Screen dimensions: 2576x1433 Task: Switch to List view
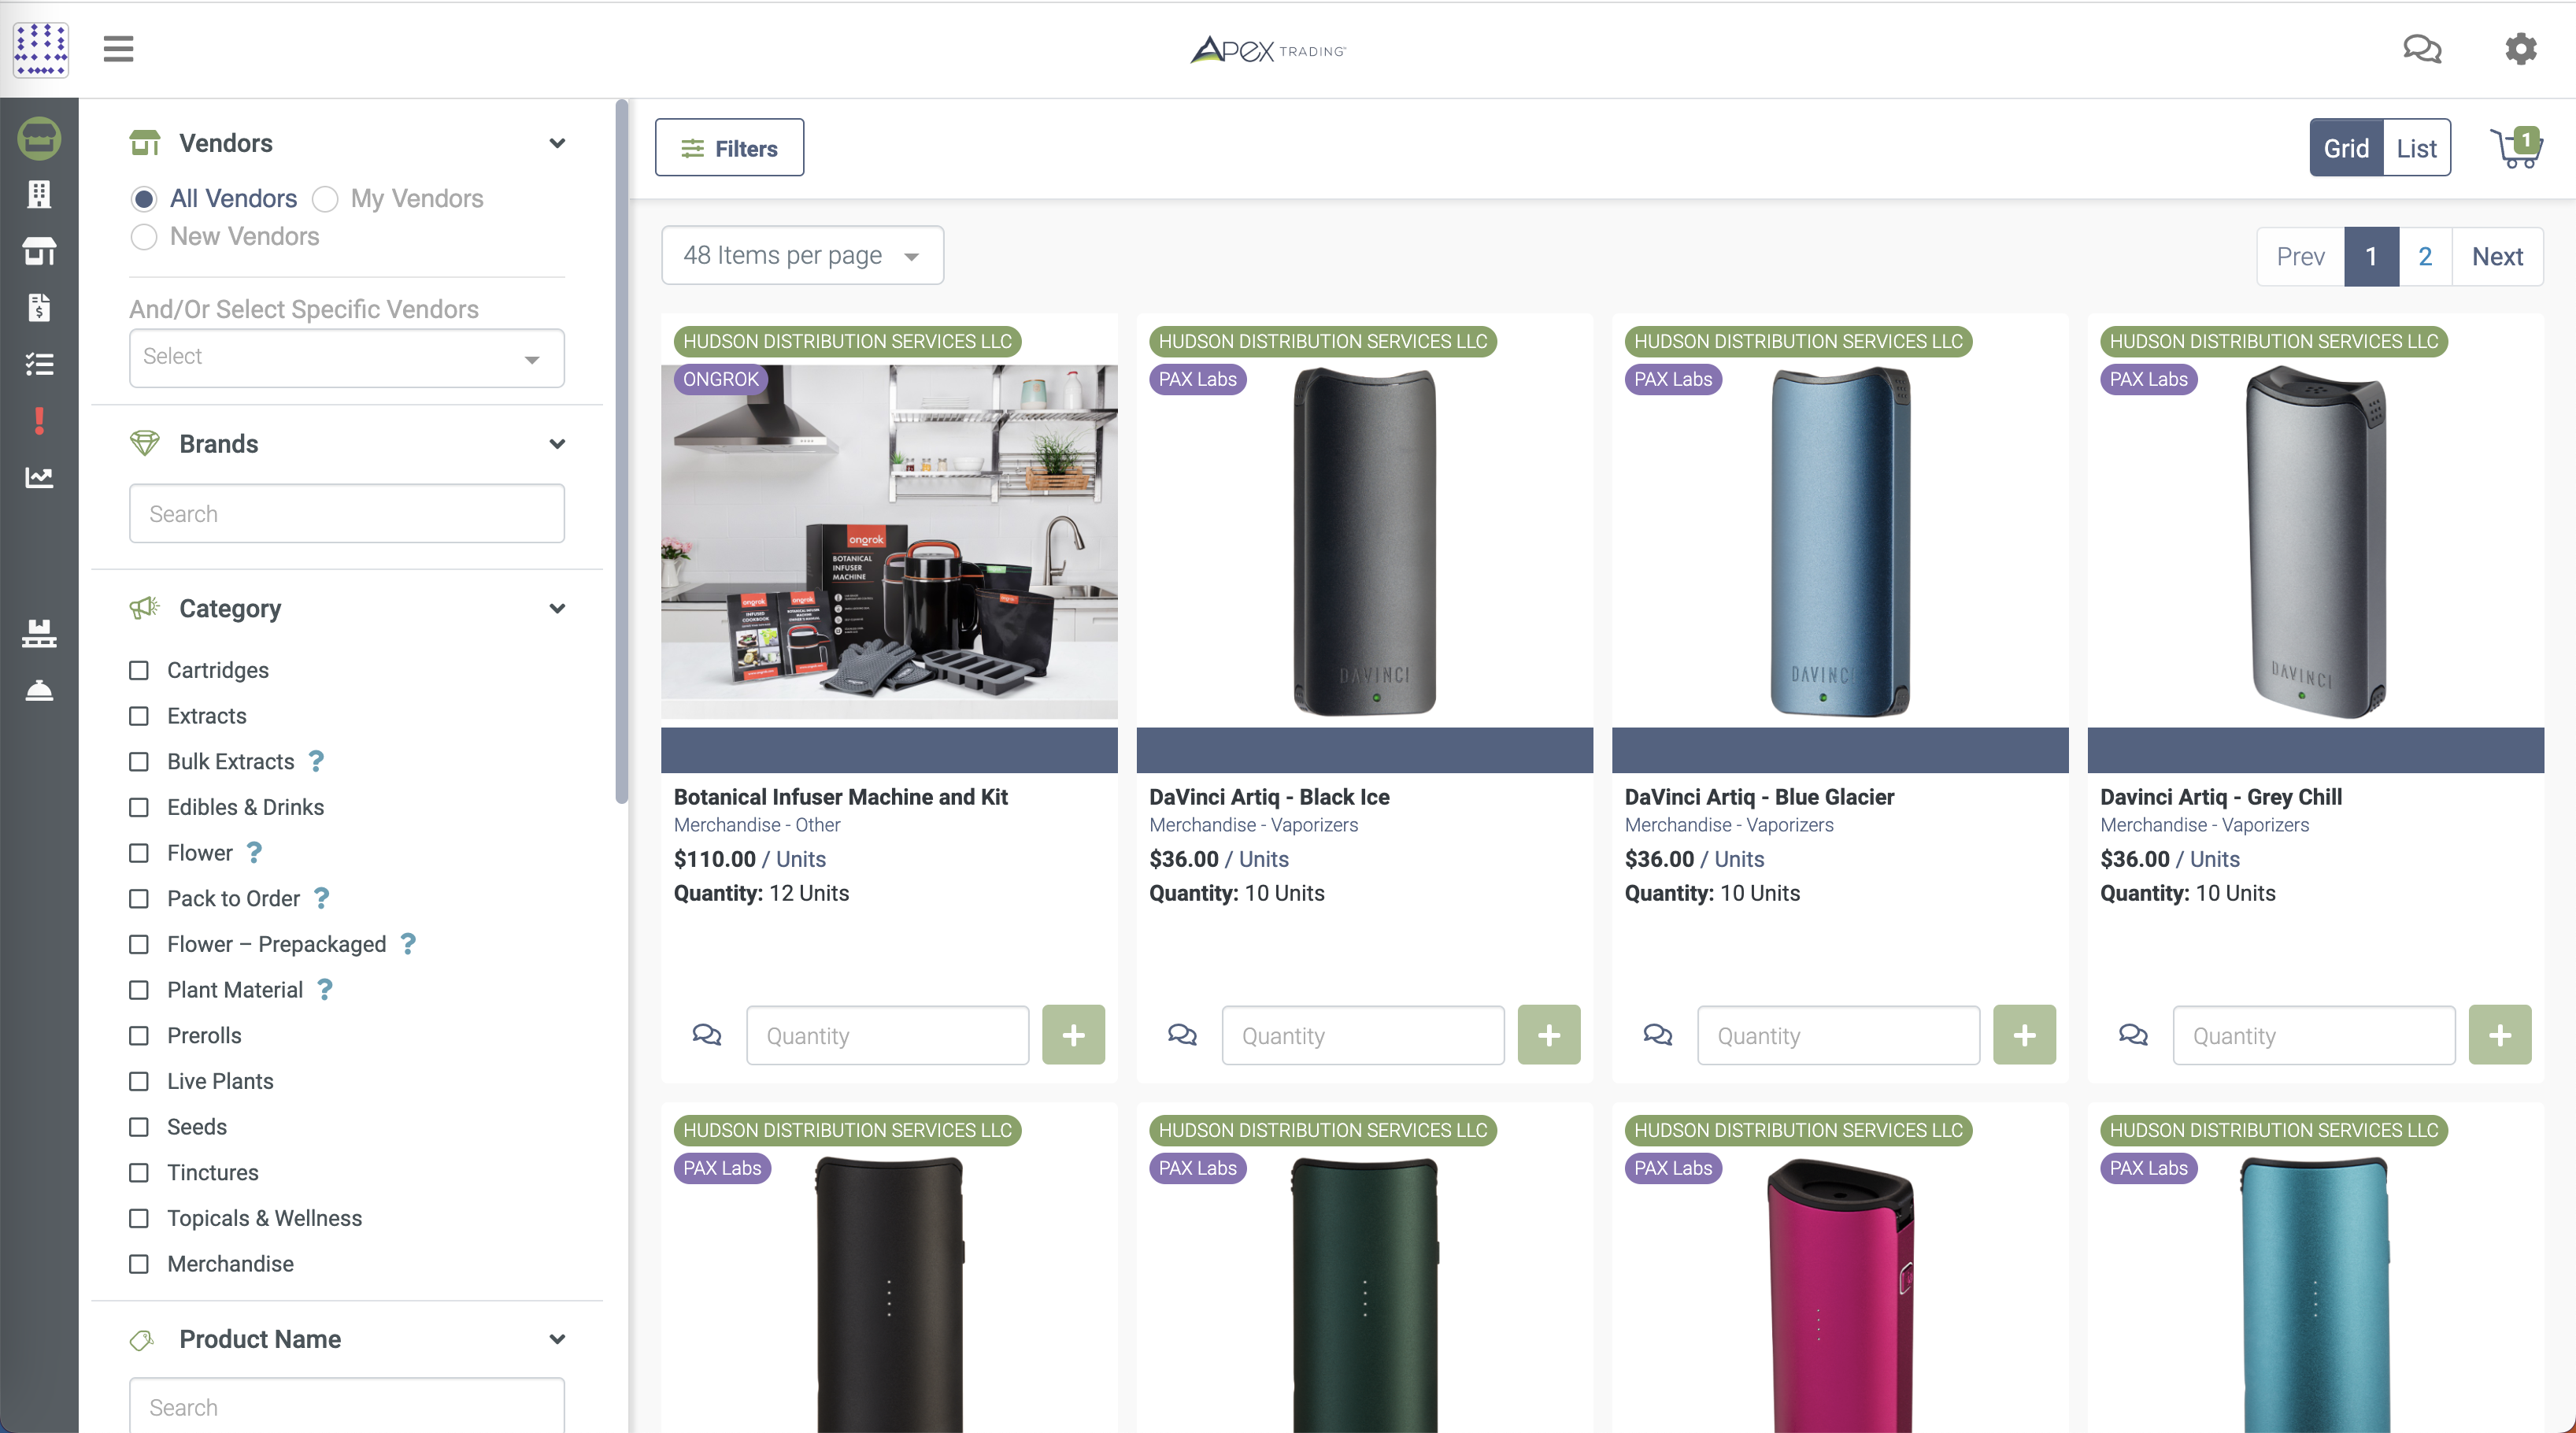coord(2416,148)
